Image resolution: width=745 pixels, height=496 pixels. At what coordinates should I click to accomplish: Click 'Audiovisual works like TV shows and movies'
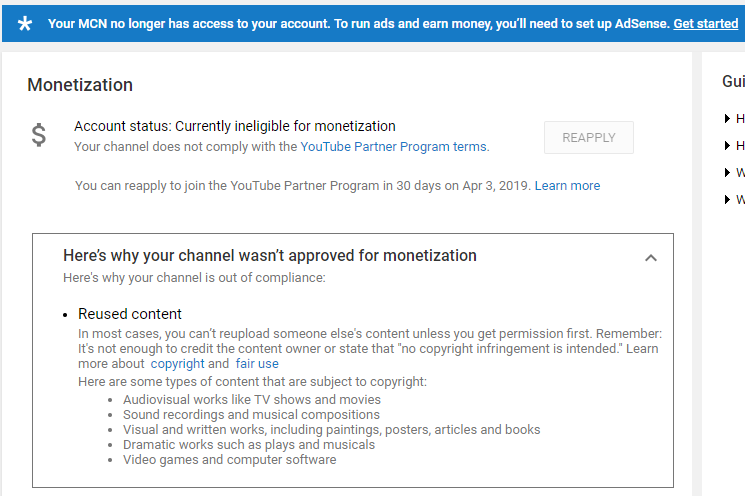[252, 400]
